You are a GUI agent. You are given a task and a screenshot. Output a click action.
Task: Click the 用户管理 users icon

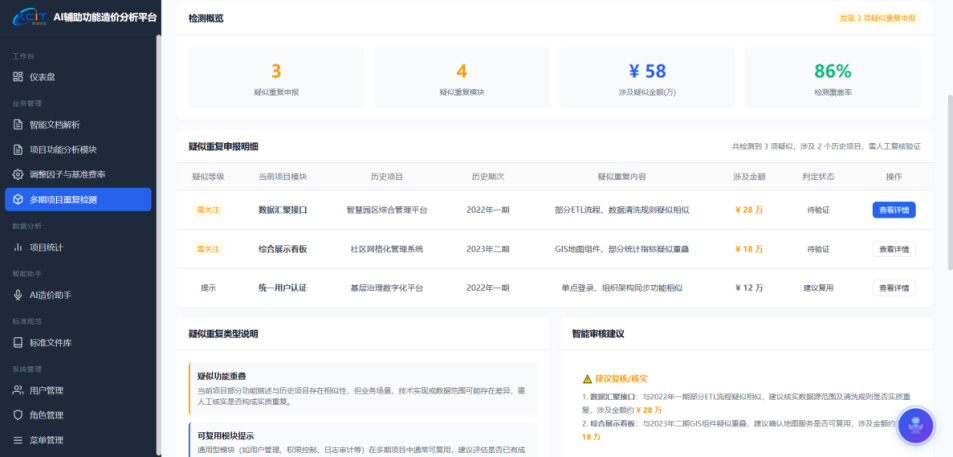(18, 390)
